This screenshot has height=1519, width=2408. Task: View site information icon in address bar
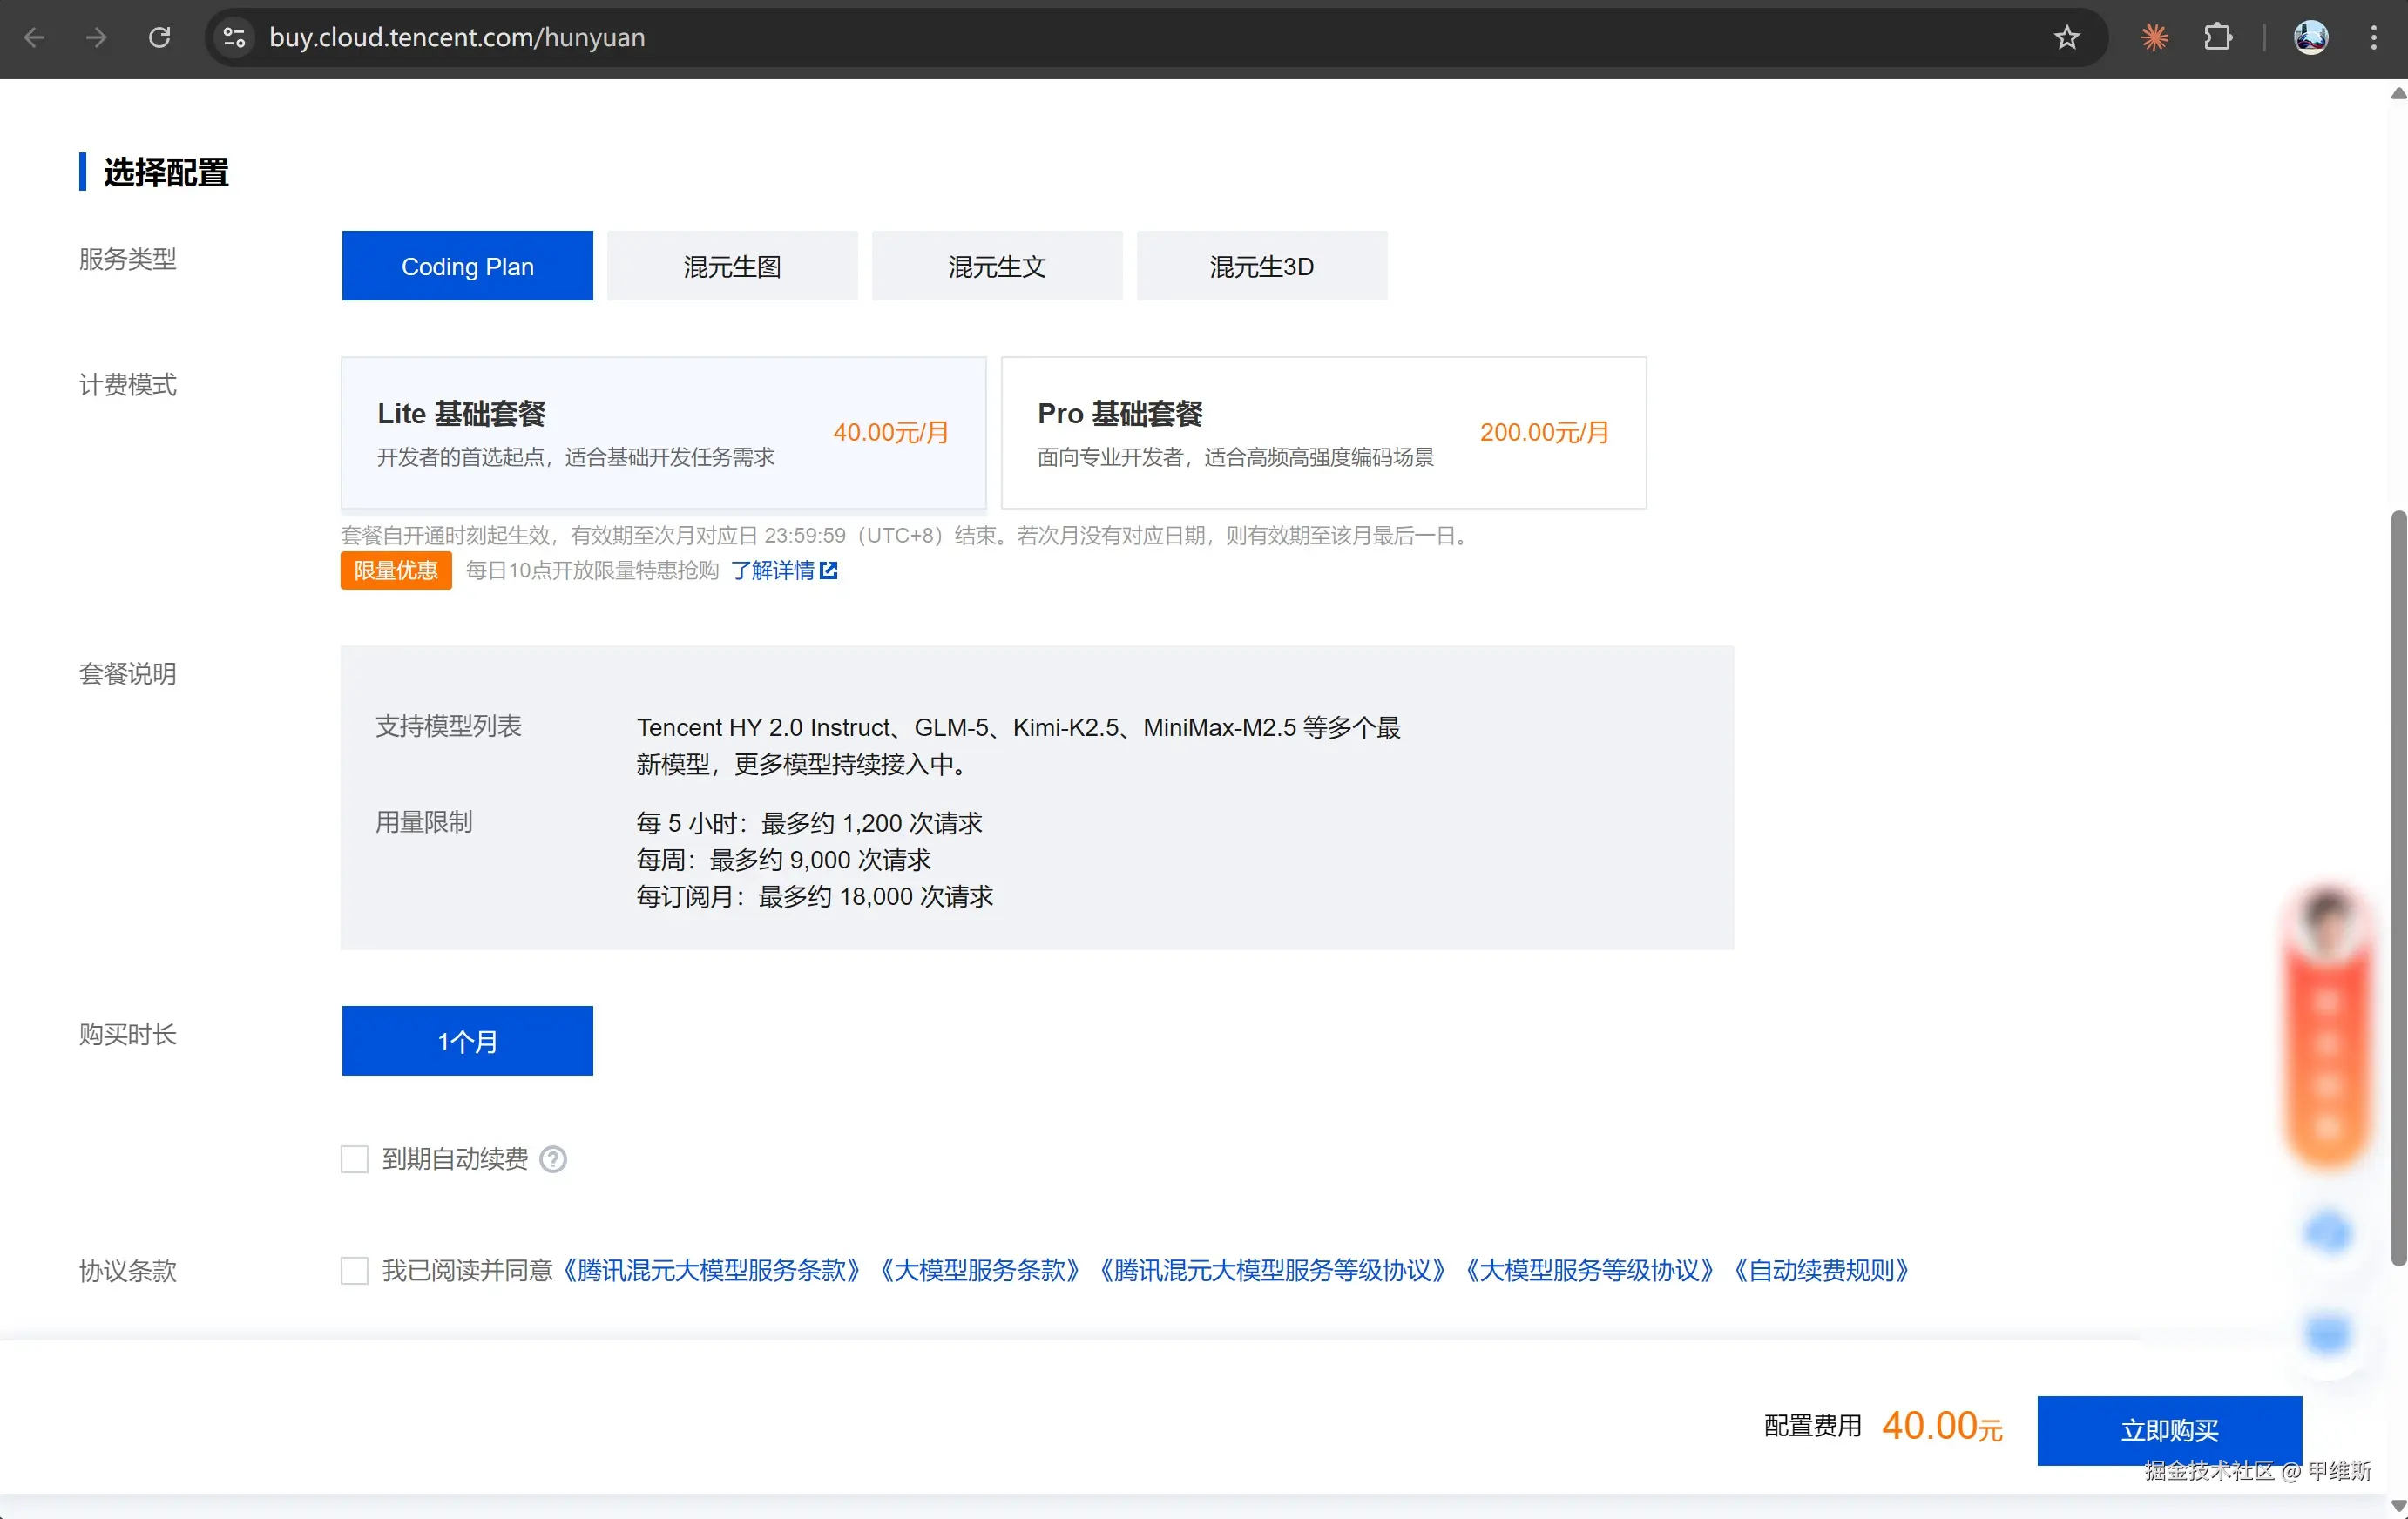point(234,38)
